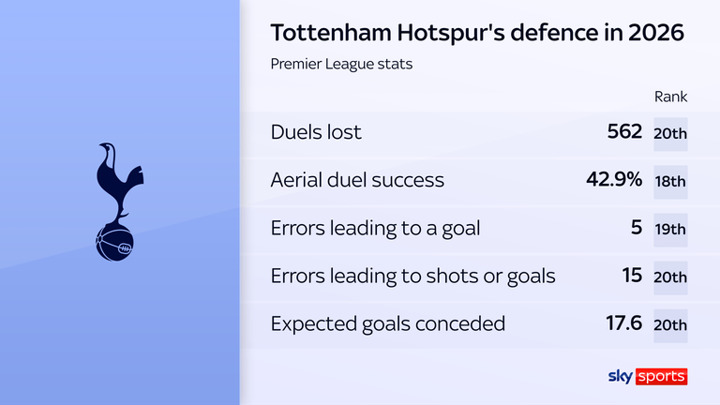Viewport: 720px width, 405px height.
Task: Click 20th badge for errors leading to shots or goals
Action: [x=671, y=277]
